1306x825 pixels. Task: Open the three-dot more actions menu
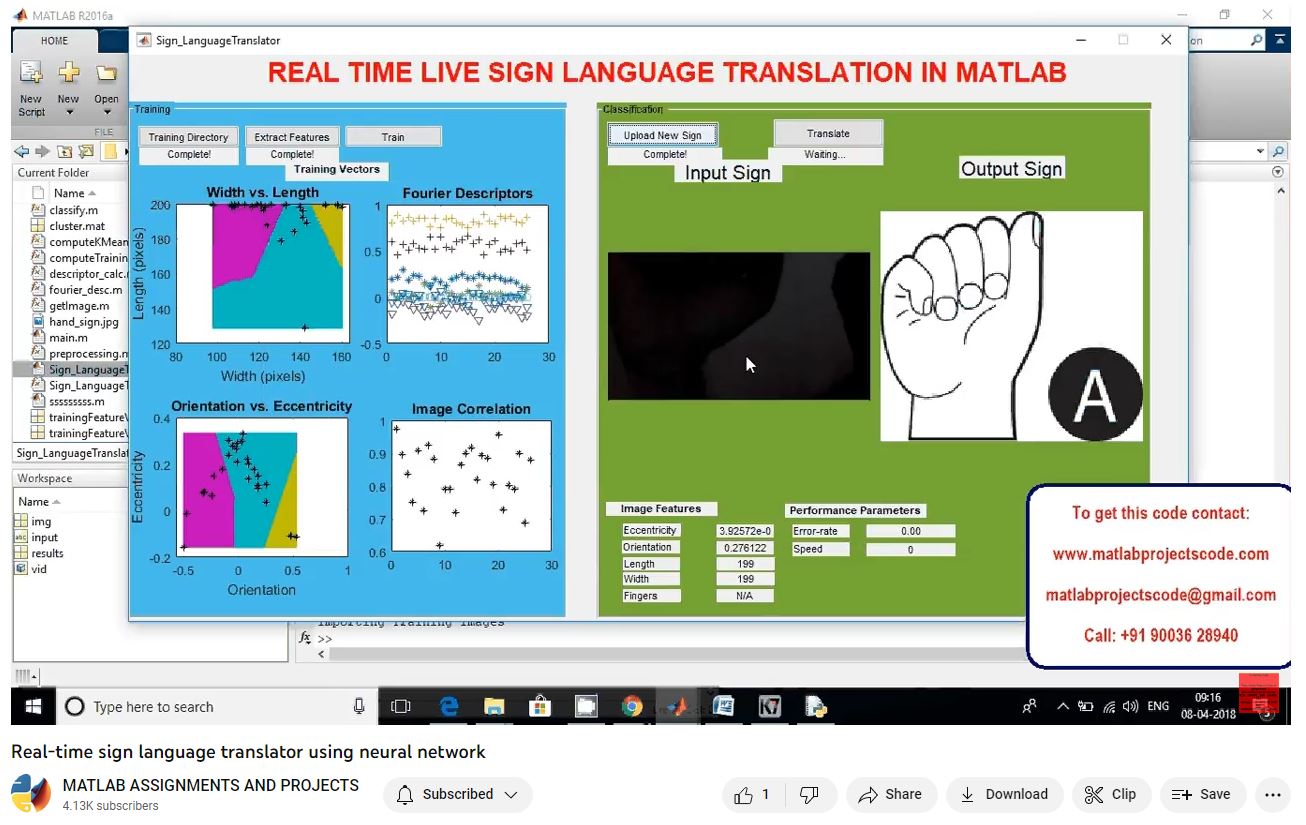1272,795
